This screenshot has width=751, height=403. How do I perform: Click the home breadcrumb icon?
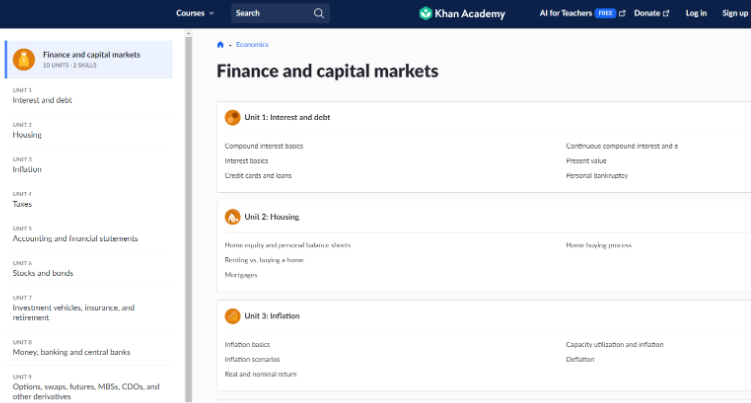(x=220, y=45)
